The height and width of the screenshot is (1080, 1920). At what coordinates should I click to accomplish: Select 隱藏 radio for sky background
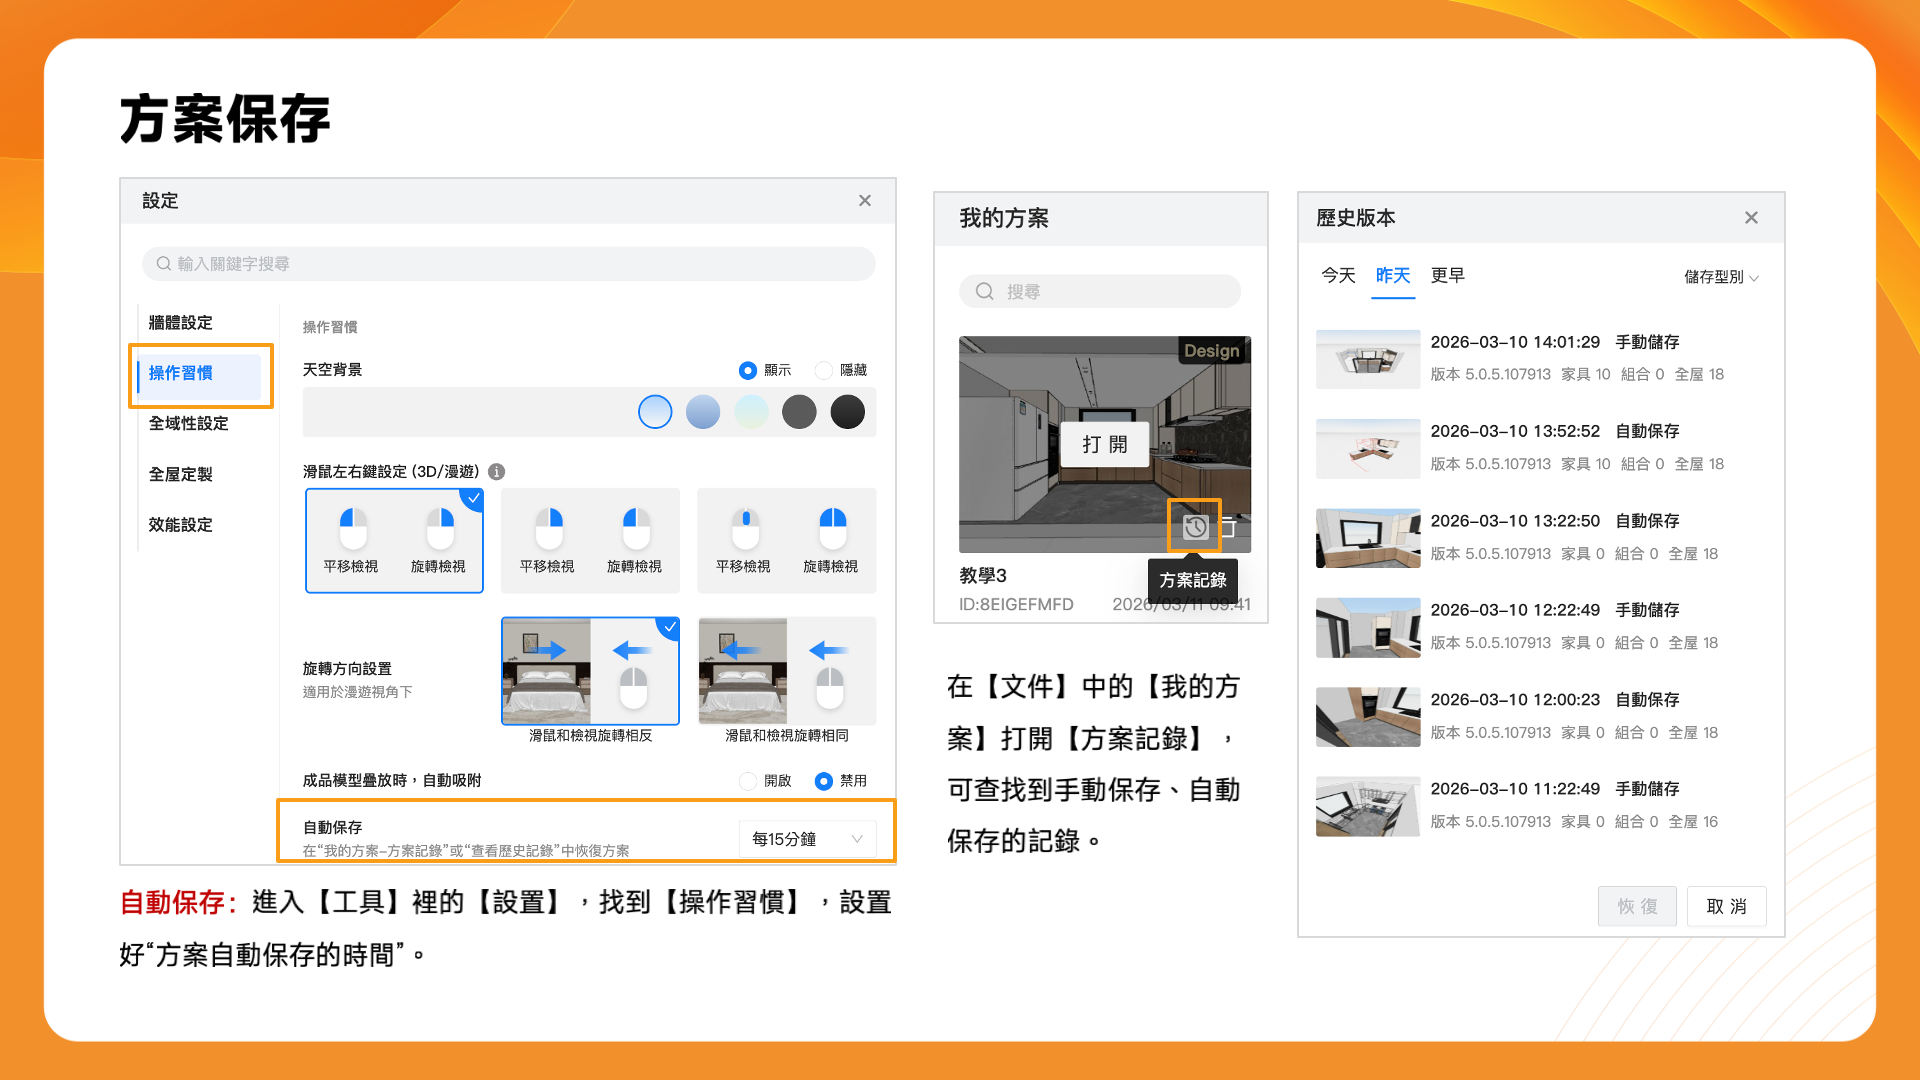tap(824, 371)
